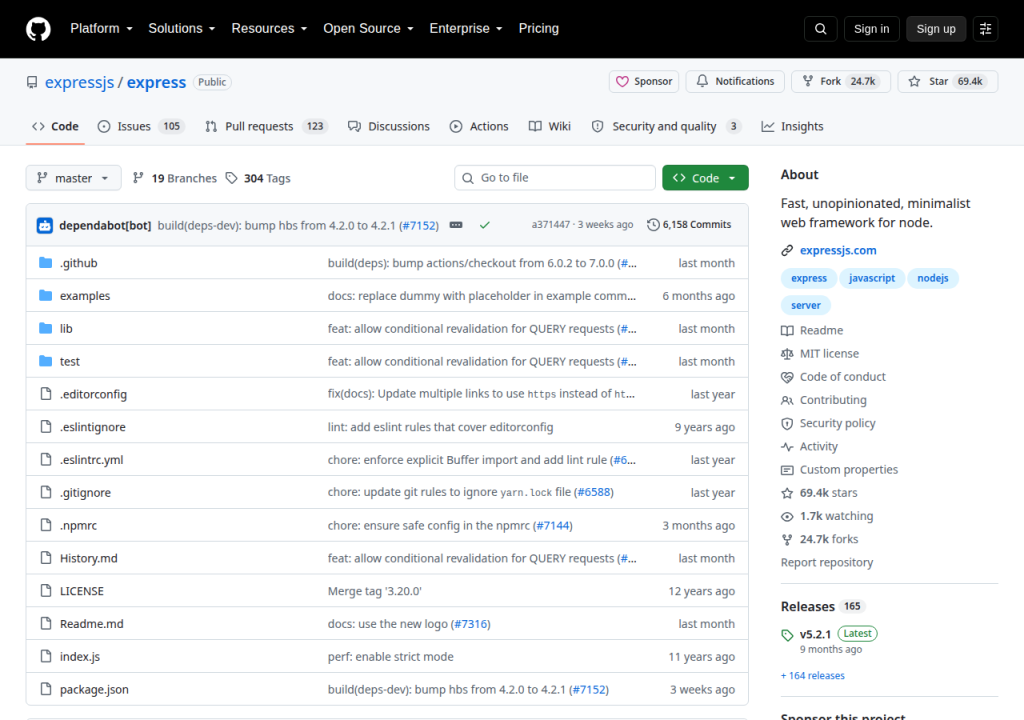The image size is (1024, 720).
Task: Expand the Resources menu
Action: [x=269, y=28]
